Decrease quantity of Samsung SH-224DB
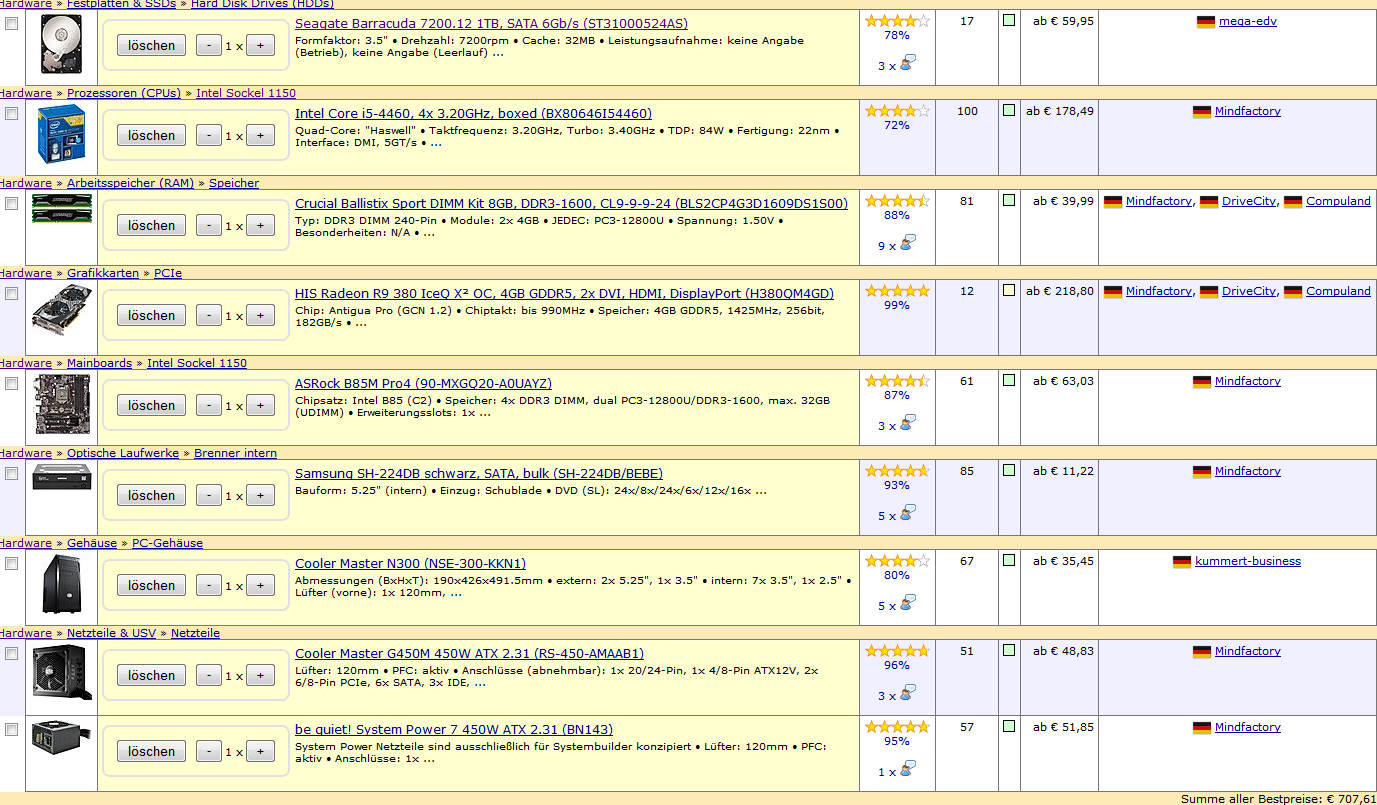1377x805 pixels. click(x=208, y=495)
